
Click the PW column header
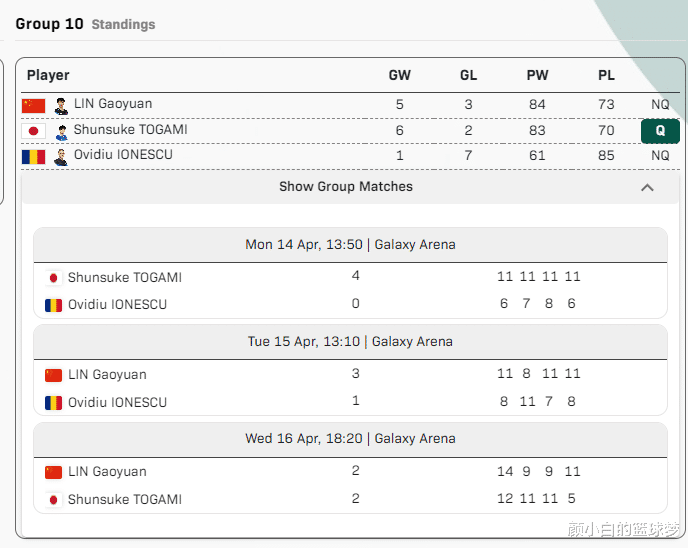538,76
